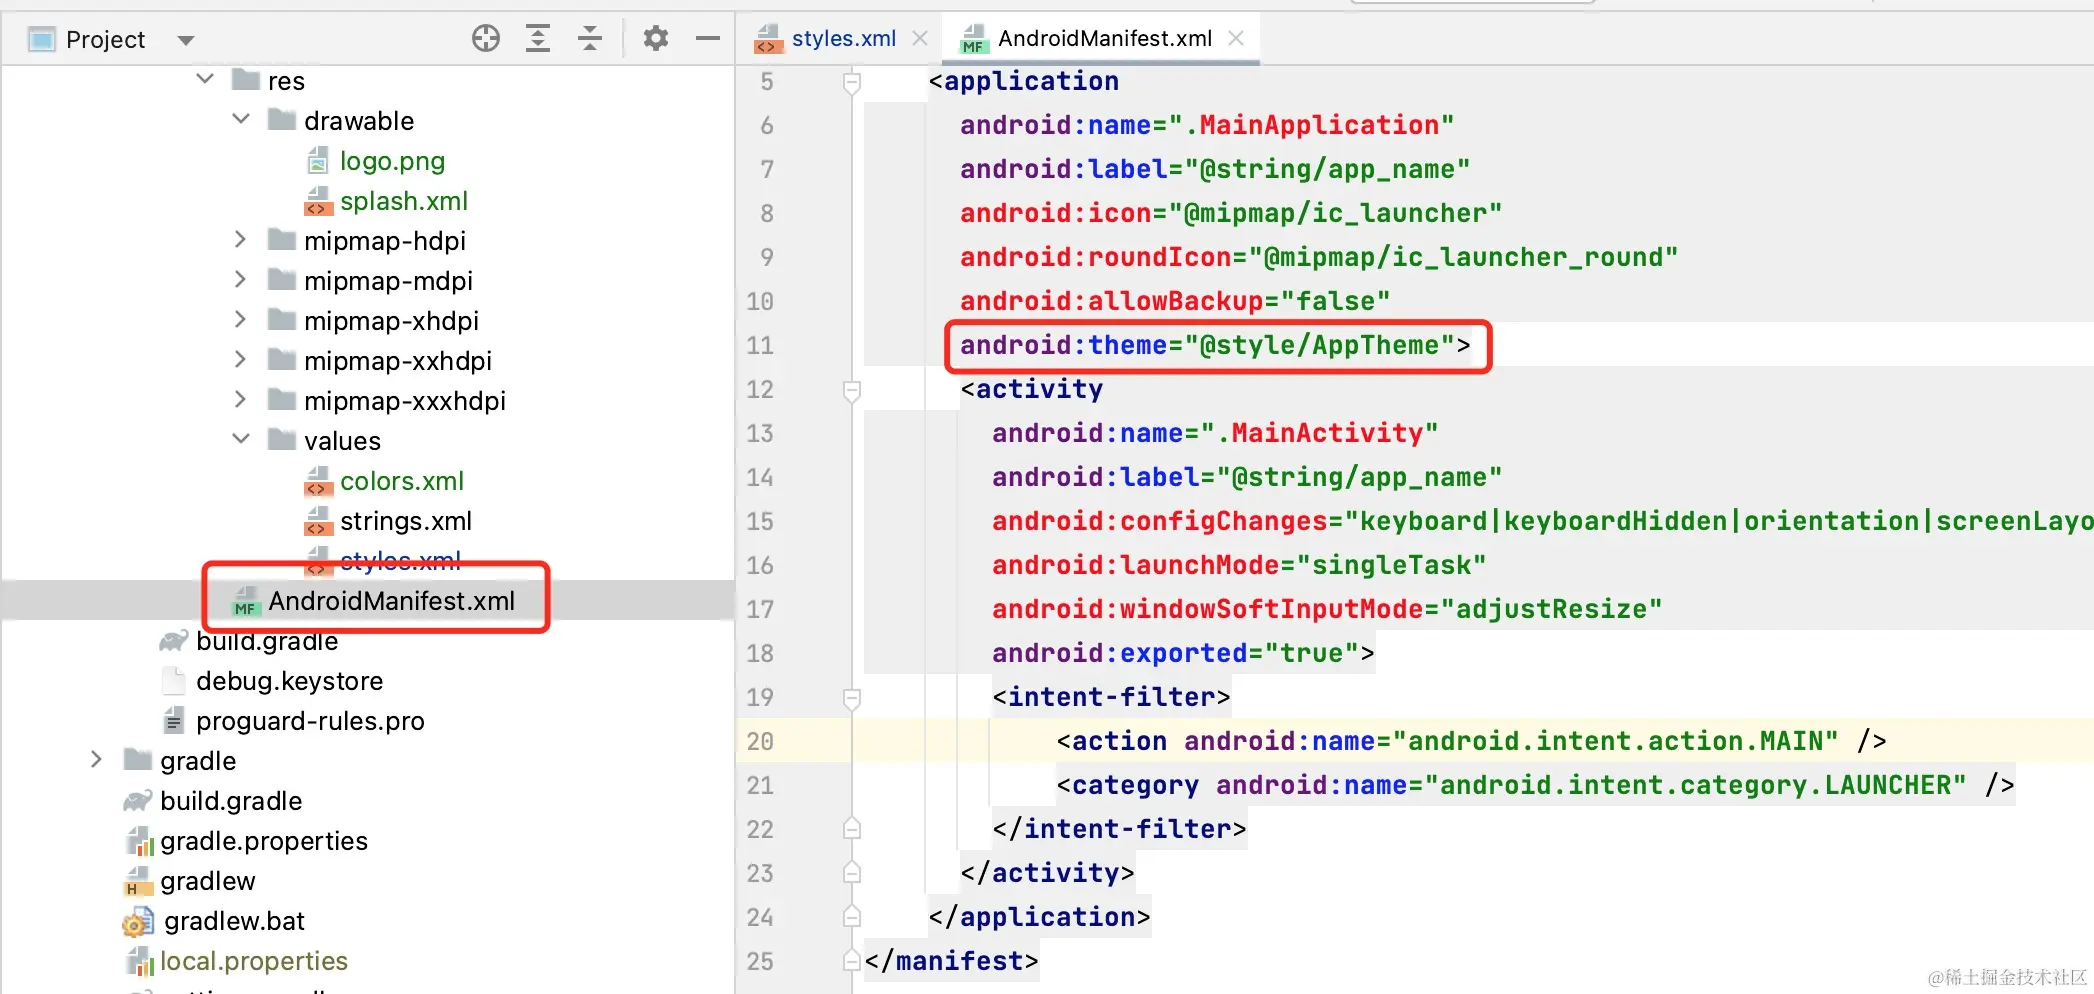Click line number 11 in the gutter
Viewport: 2094px width, 994px height.
click(x=760, y=345)
